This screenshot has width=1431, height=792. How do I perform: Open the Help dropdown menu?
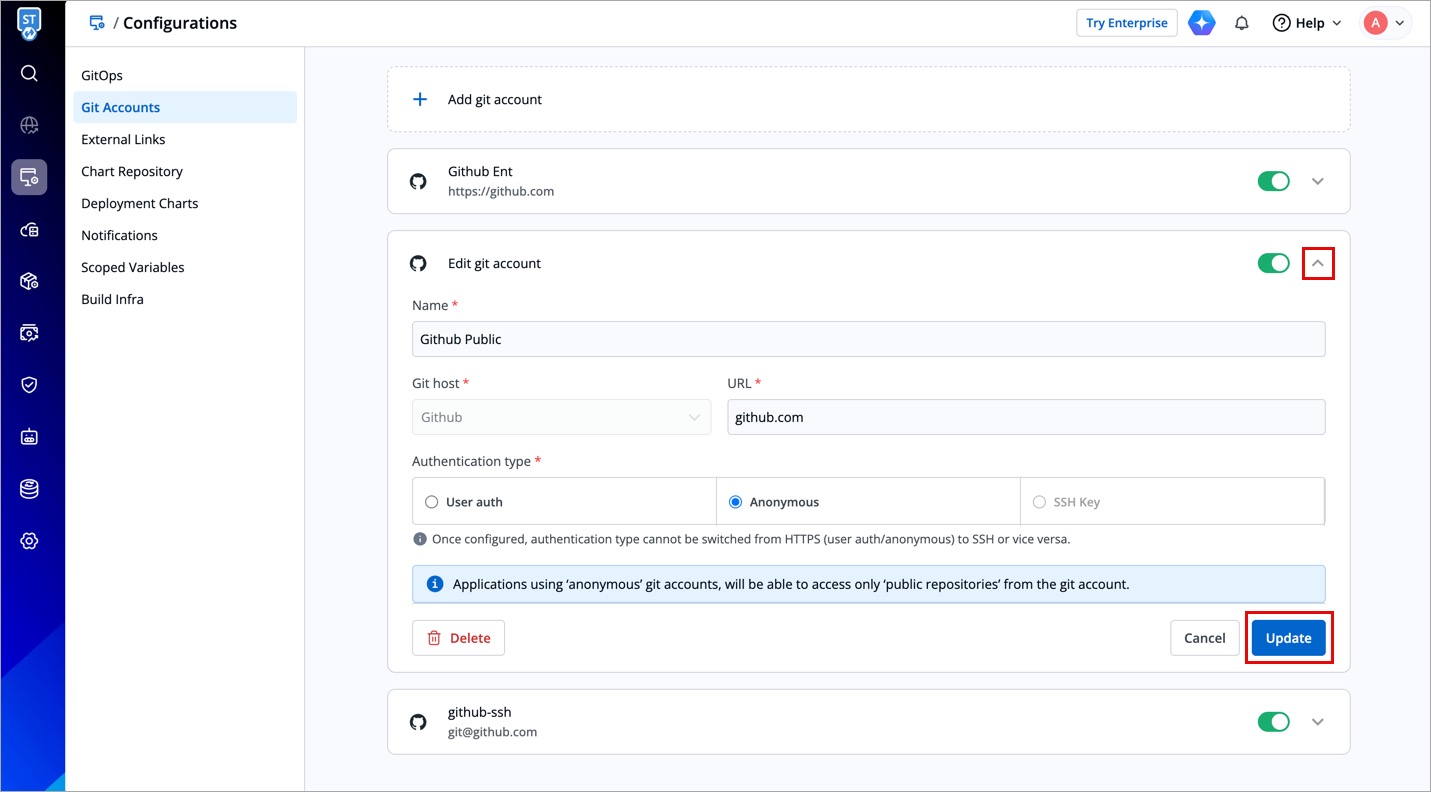(x=1307, y=23)
